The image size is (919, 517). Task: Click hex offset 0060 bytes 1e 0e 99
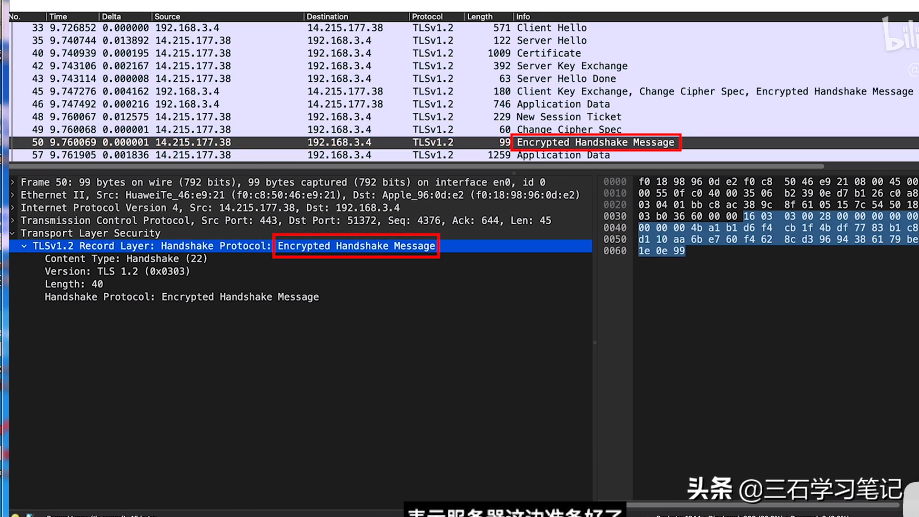[x=661, y=251]
